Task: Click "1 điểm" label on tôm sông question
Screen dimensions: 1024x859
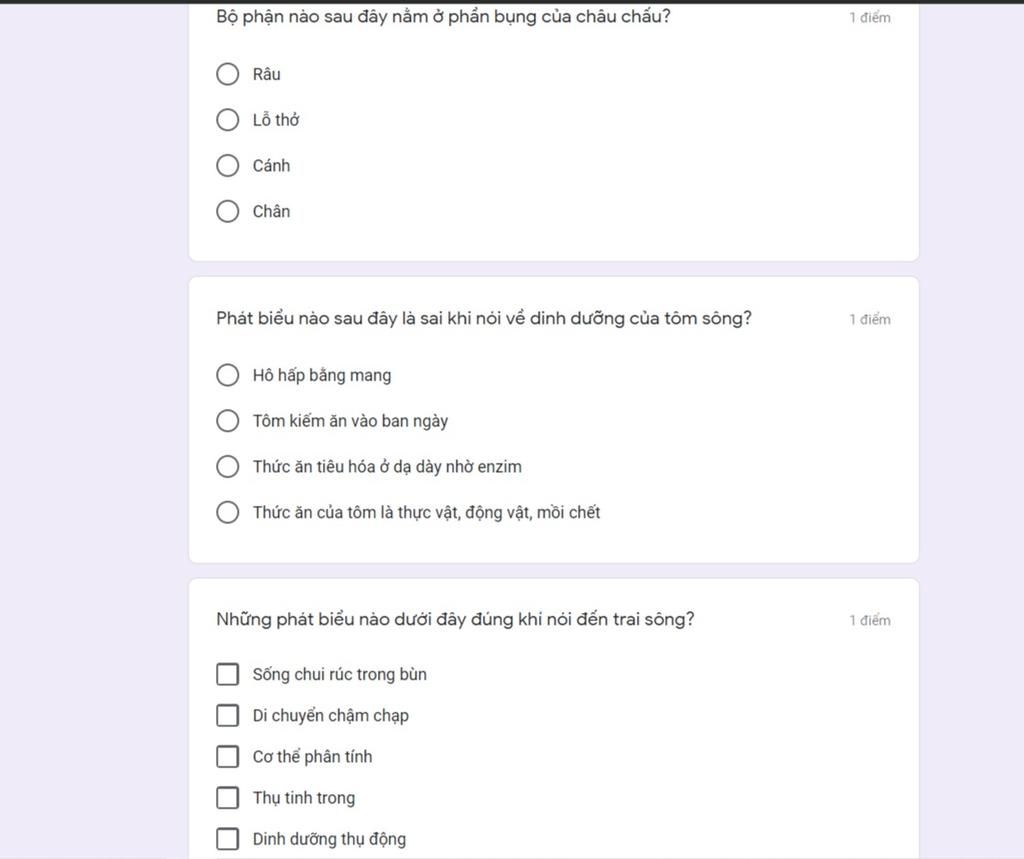Action: click(x=870, y=319)
